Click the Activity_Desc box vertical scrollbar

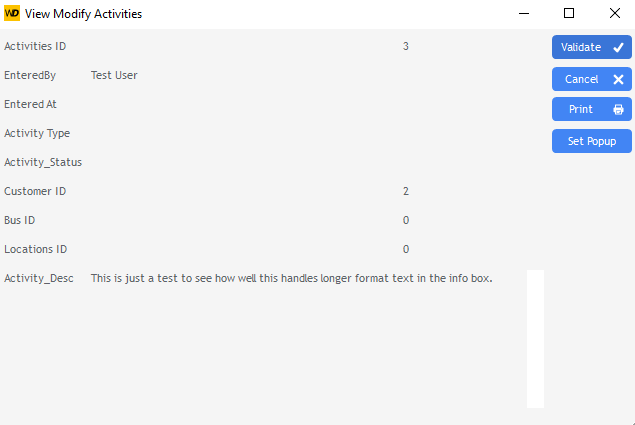[535, 338]
